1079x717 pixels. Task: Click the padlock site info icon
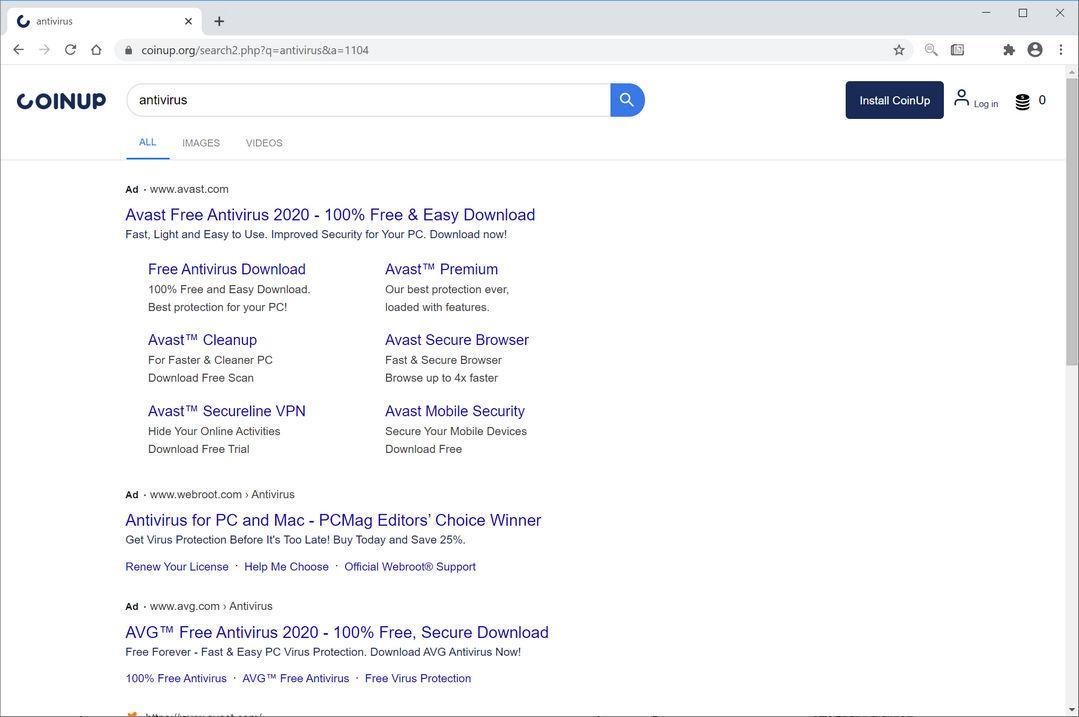coord(128,50)
